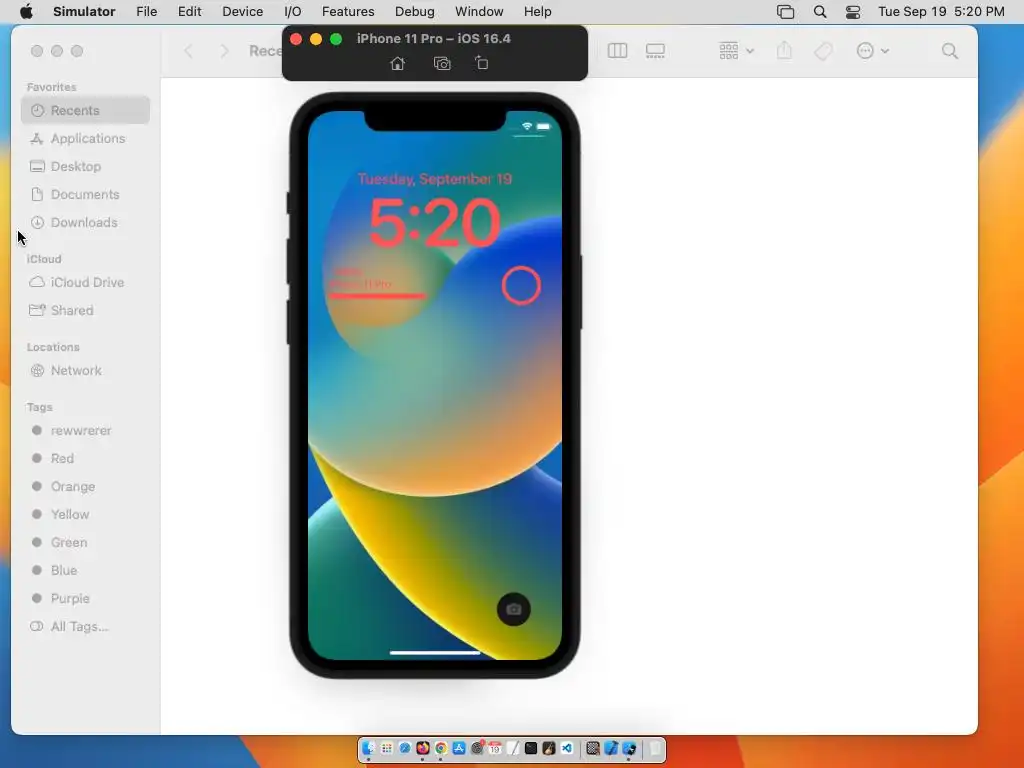Tap the Home button in Simulator toolbar
This screenshot has width=1024, height=768.
[397, 63]
